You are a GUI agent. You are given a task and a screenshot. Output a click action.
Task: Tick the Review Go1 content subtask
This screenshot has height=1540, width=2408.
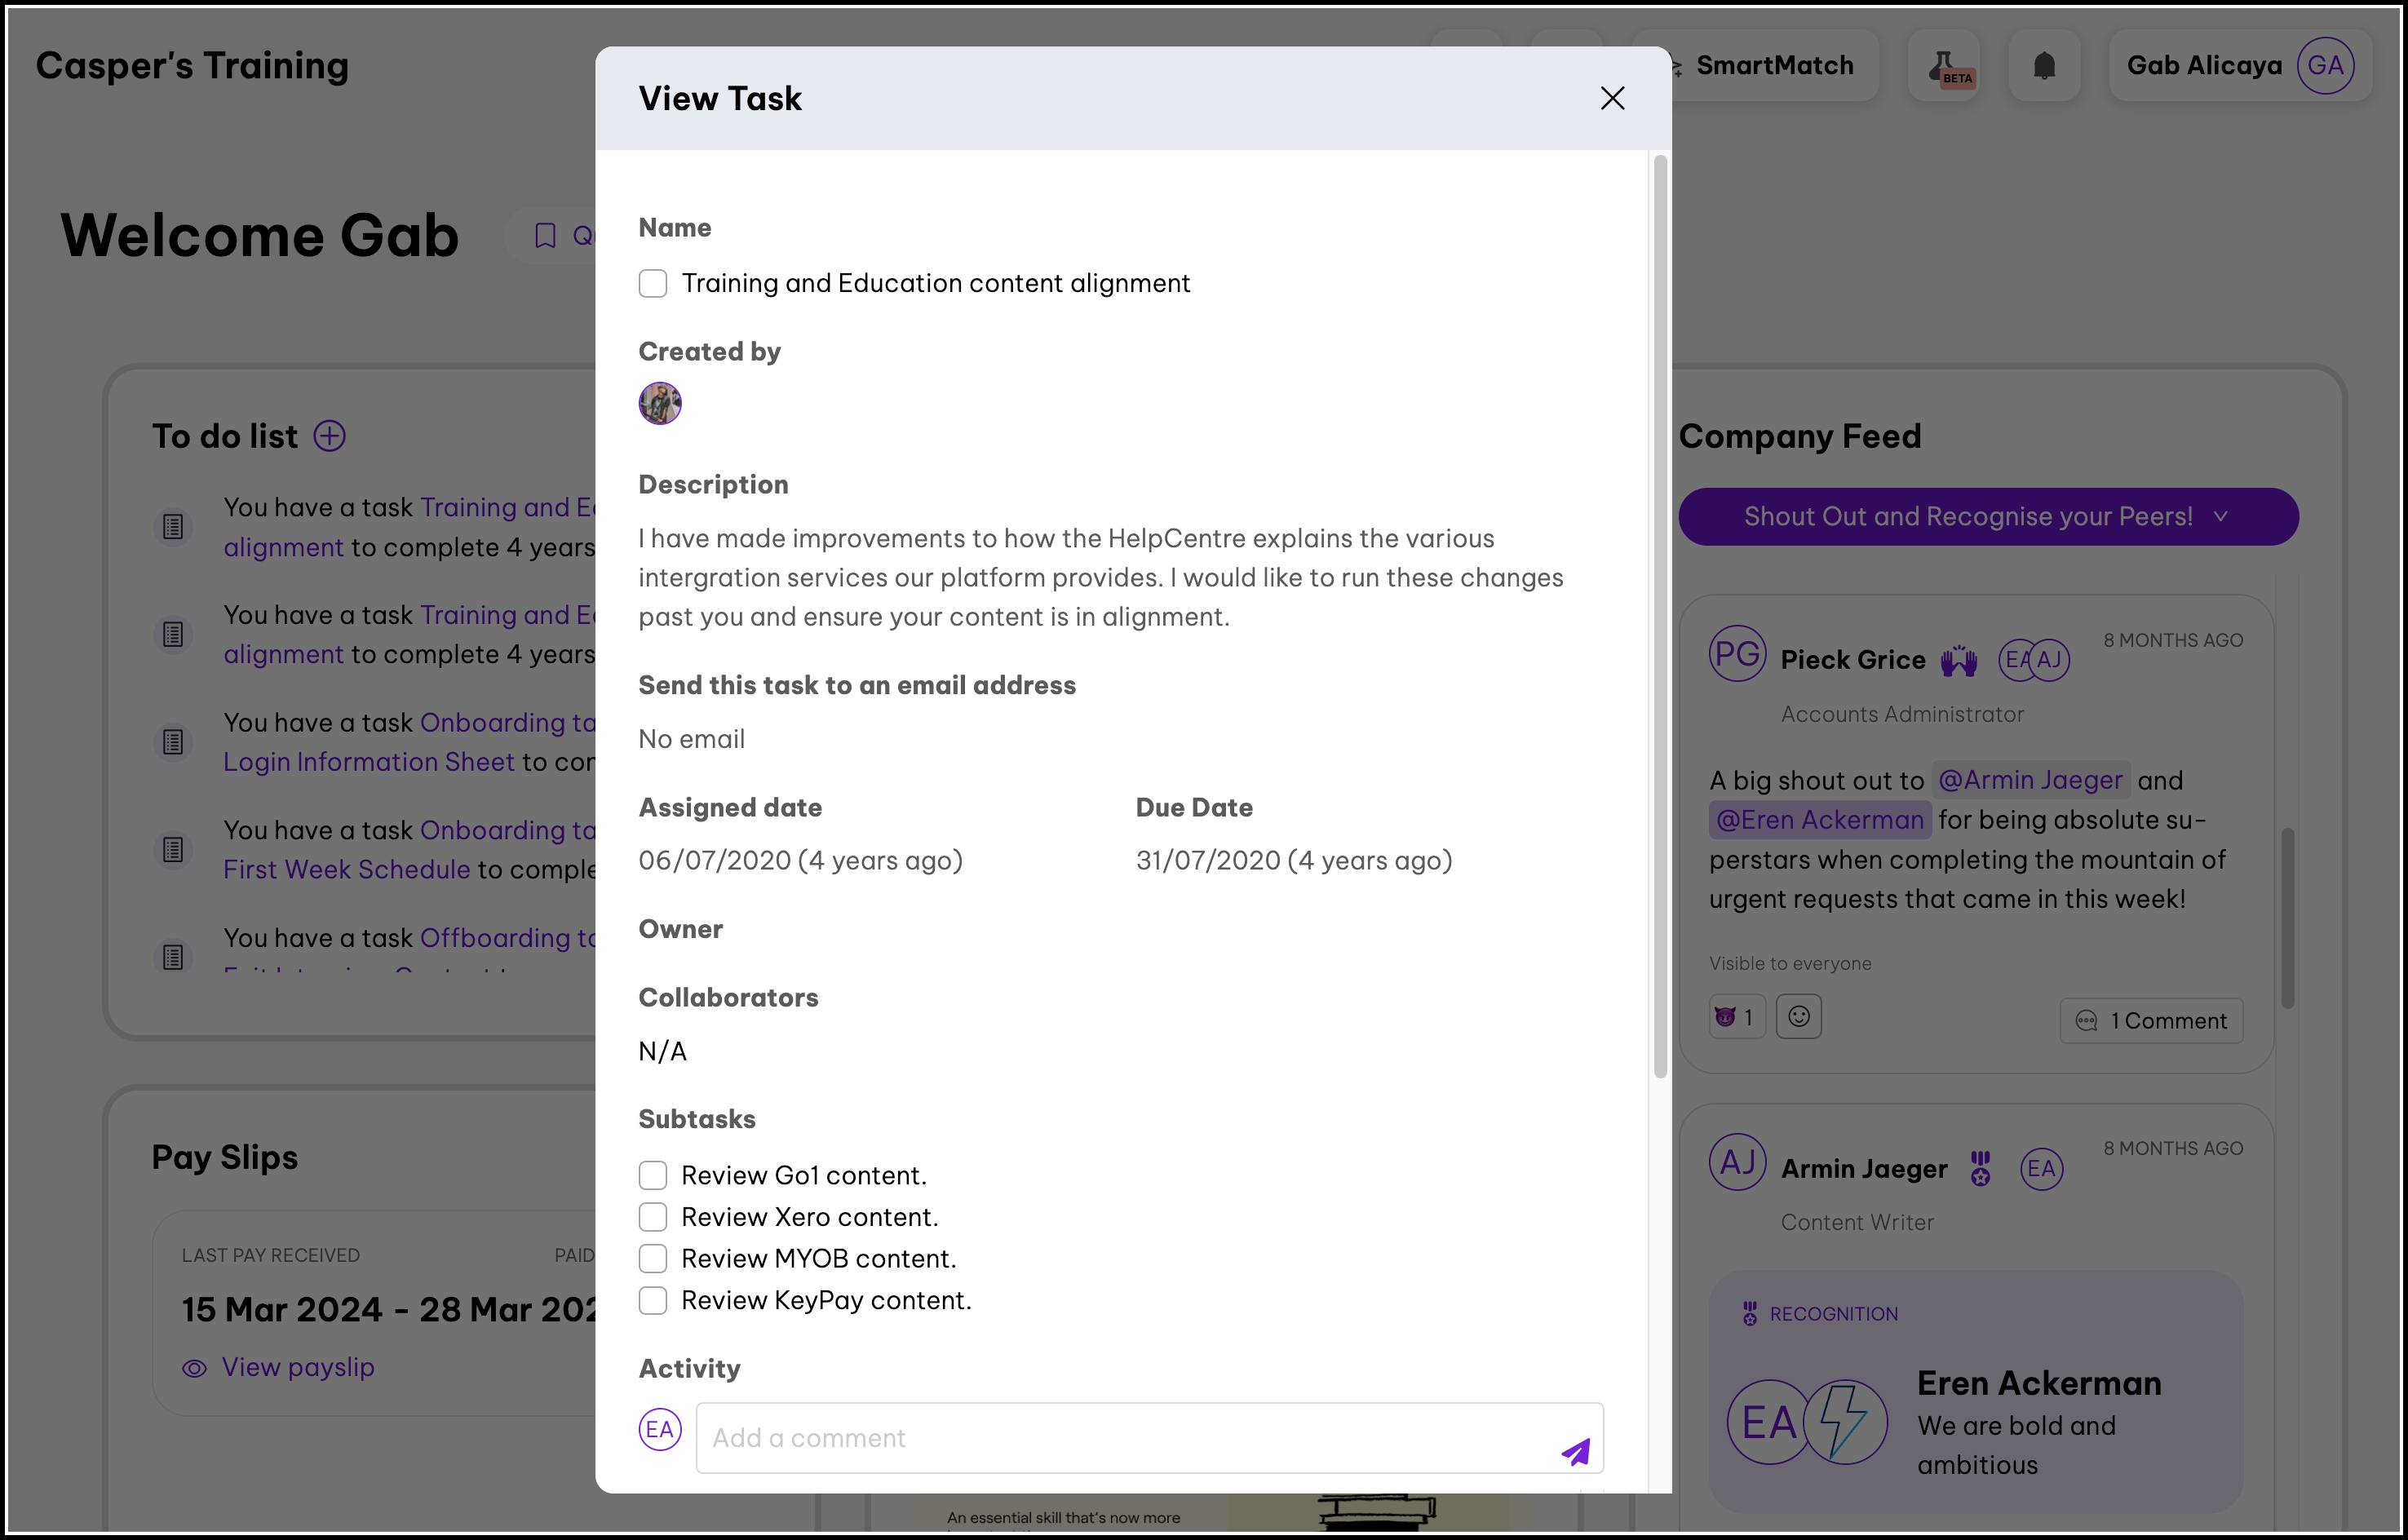click(x=653, y=1175)
